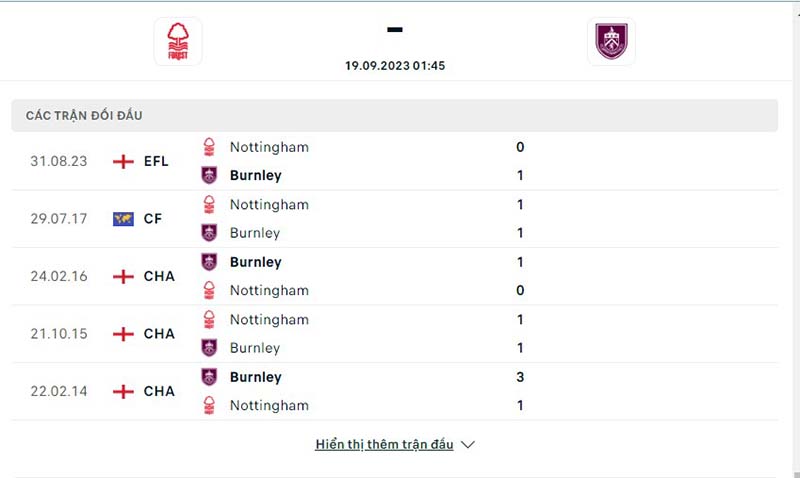Screen dimensions: 800x478
Task: Click England flag in the 22.02.14 row
Action: tap(124, 392)
